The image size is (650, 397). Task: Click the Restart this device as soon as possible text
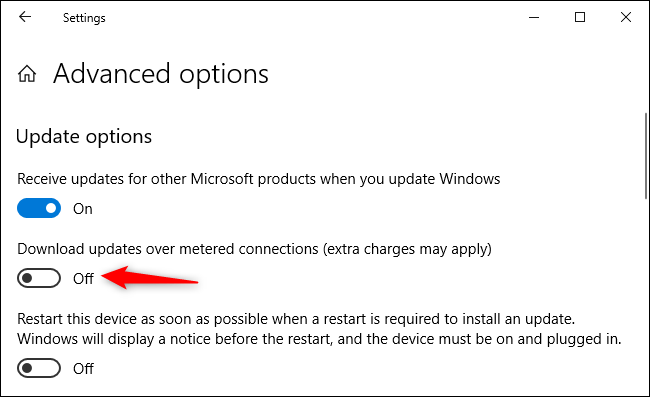coord(296,319)
